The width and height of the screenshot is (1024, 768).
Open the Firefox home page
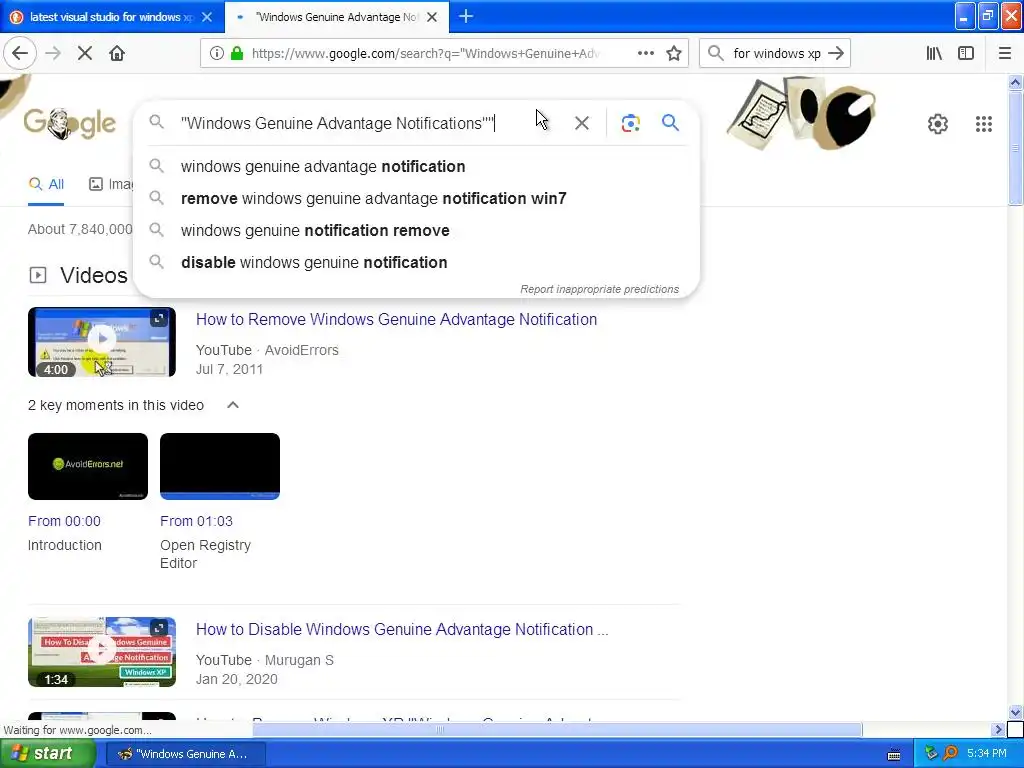pos(117,53)
